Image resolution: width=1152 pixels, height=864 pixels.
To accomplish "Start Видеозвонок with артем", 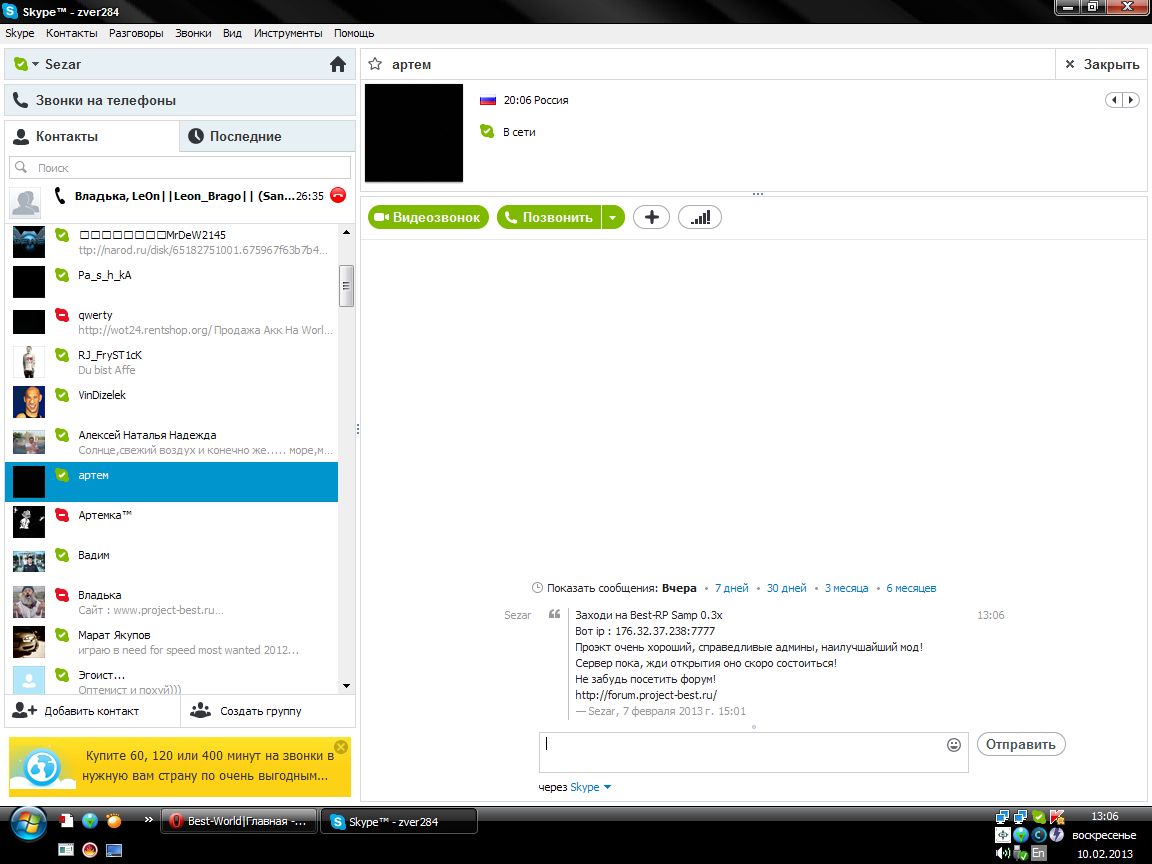I will click(x=428, y=217).
